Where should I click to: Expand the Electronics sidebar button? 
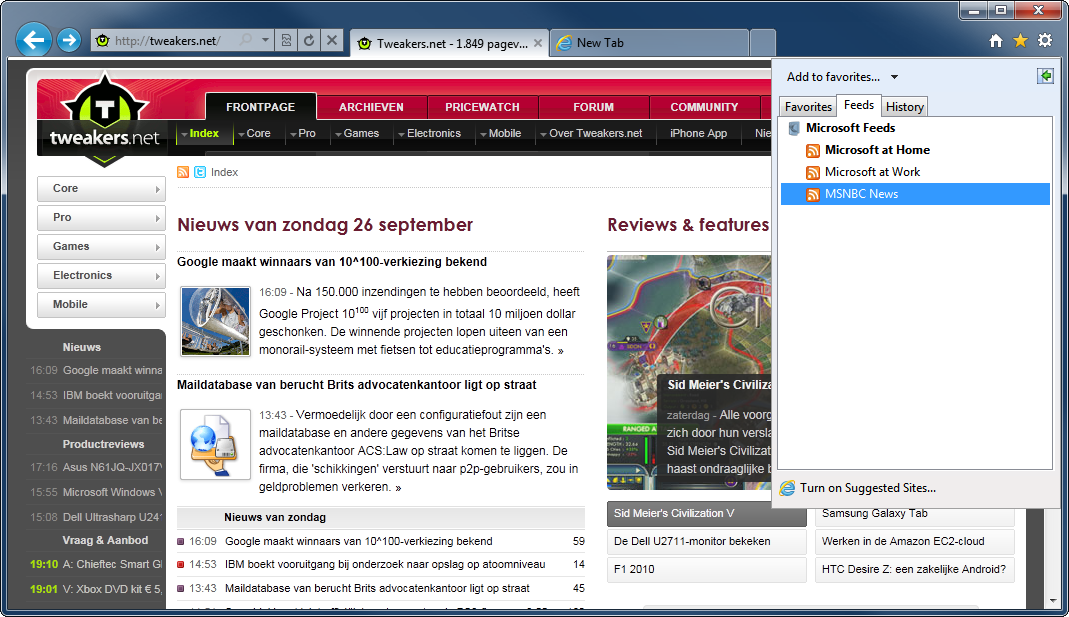101,275
